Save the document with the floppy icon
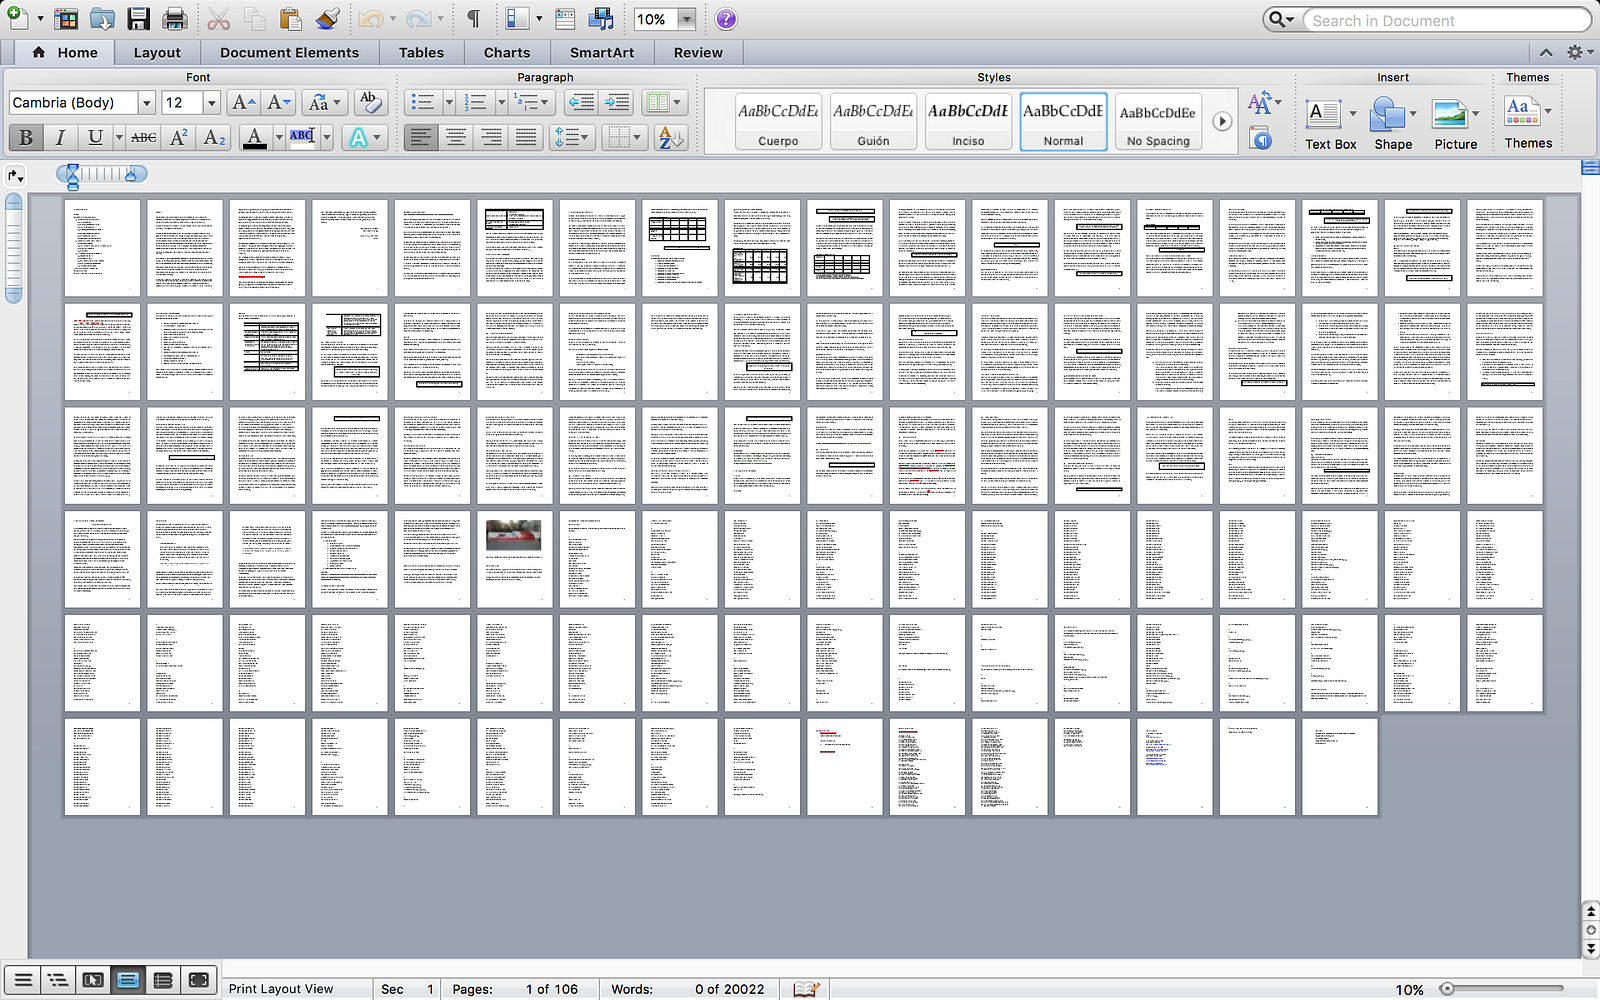 [138, 19]
